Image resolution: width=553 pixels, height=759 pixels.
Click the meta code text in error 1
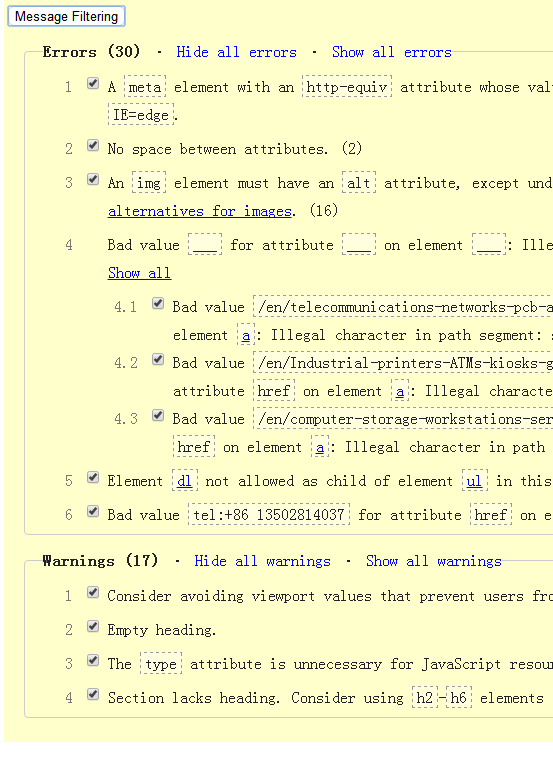point(145,87)
